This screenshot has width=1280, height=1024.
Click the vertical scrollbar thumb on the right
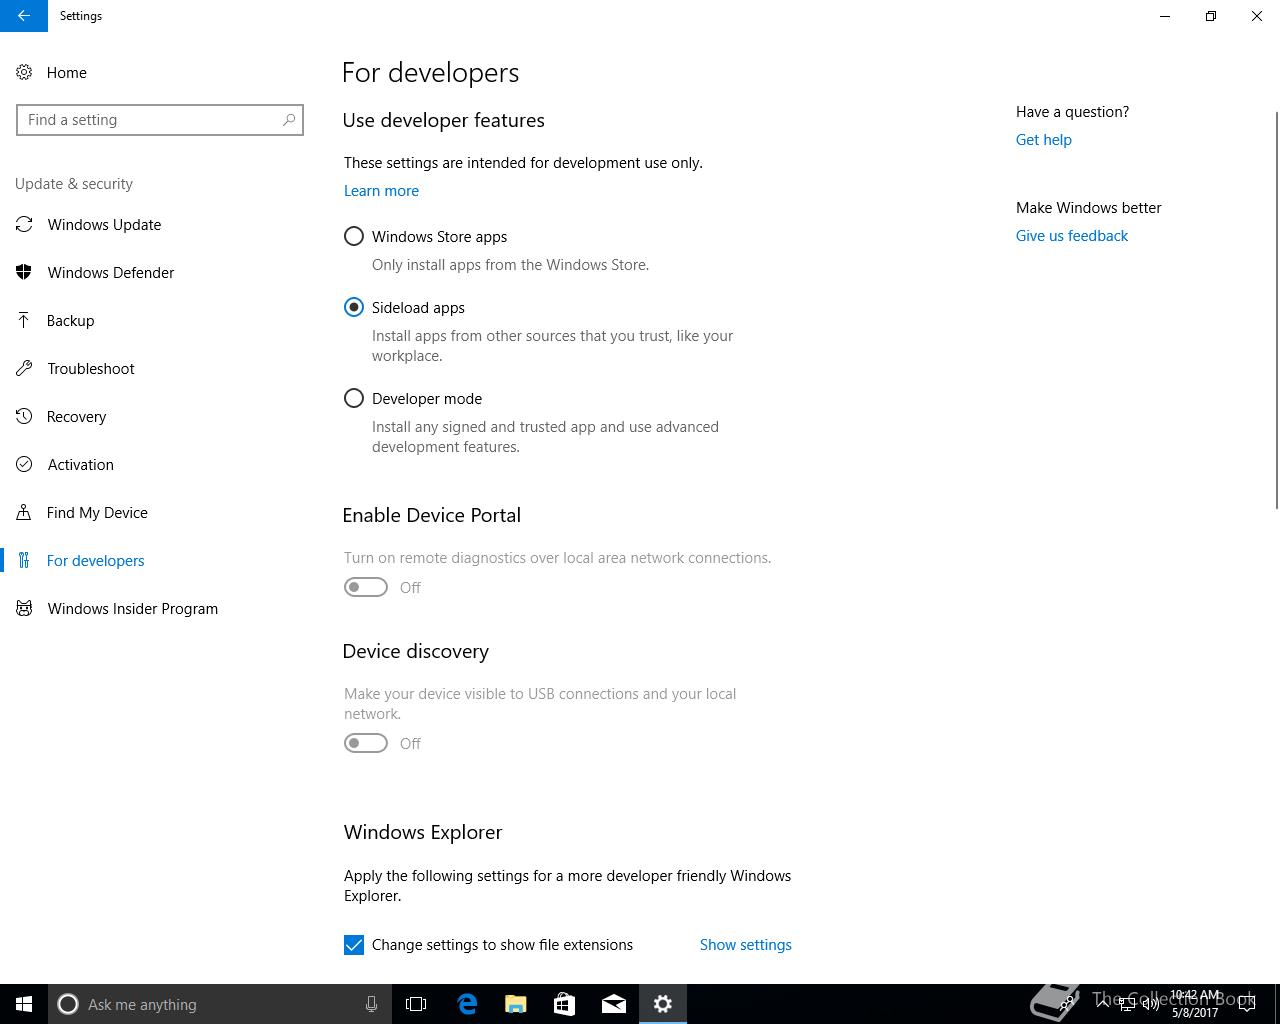click(1276, 310)
